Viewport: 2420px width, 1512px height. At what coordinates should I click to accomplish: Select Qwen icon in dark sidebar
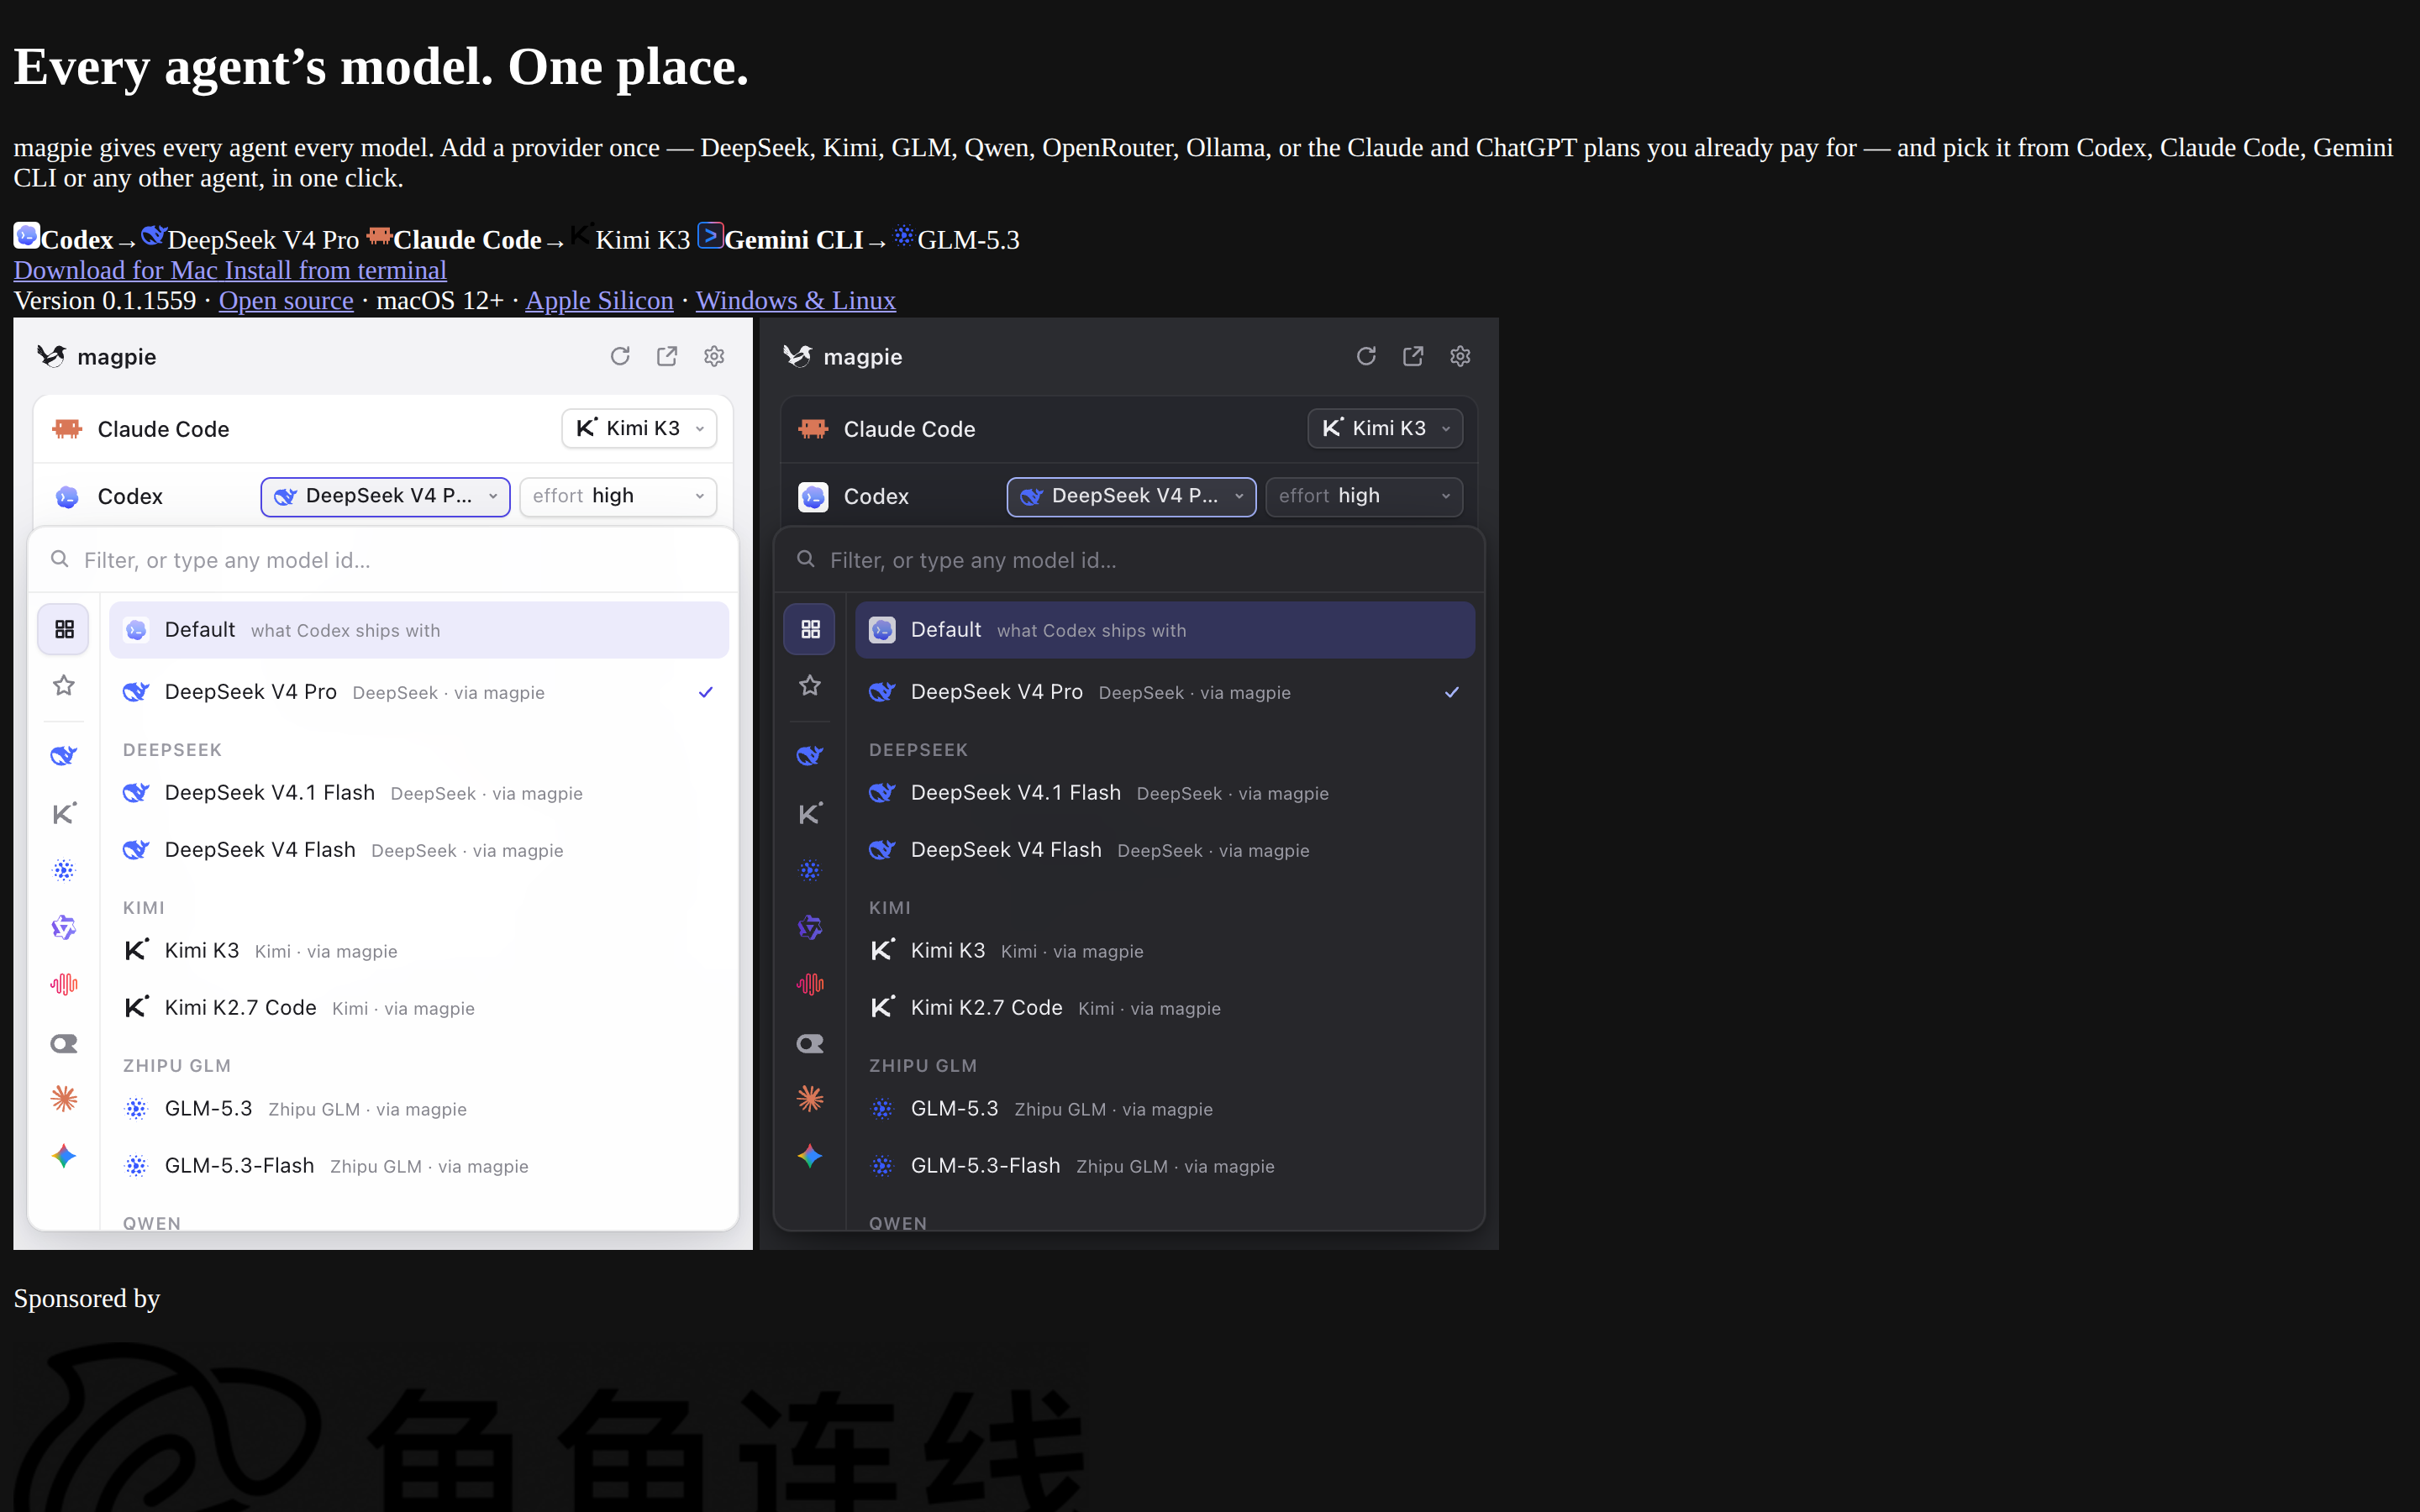[810, 928]
